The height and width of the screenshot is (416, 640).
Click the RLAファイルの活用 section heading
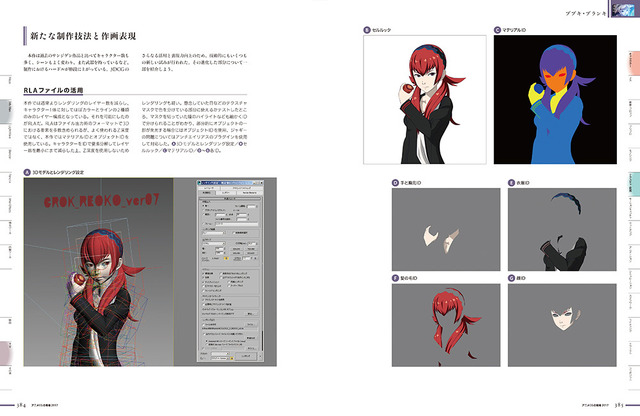pos(52,92)
